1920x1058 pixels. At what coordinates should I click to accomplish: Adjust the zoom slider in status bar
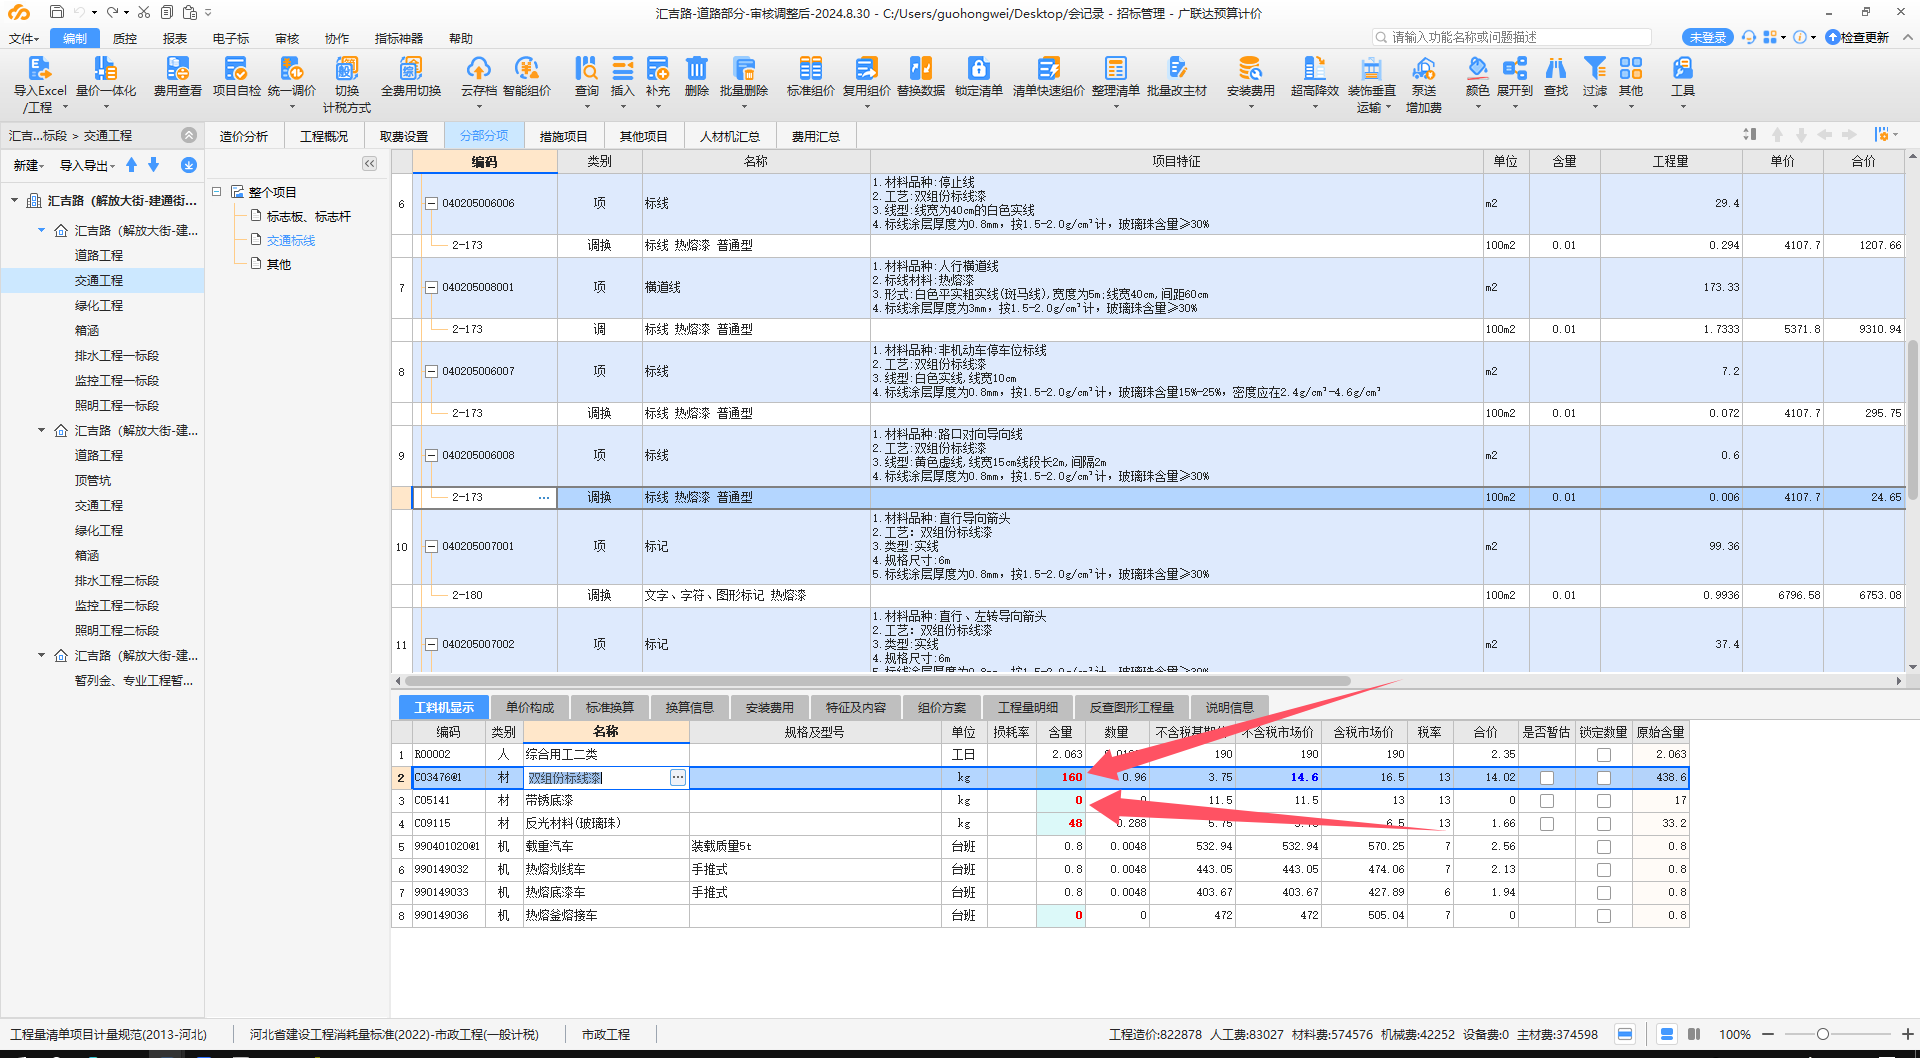tap(1823, 1034)
